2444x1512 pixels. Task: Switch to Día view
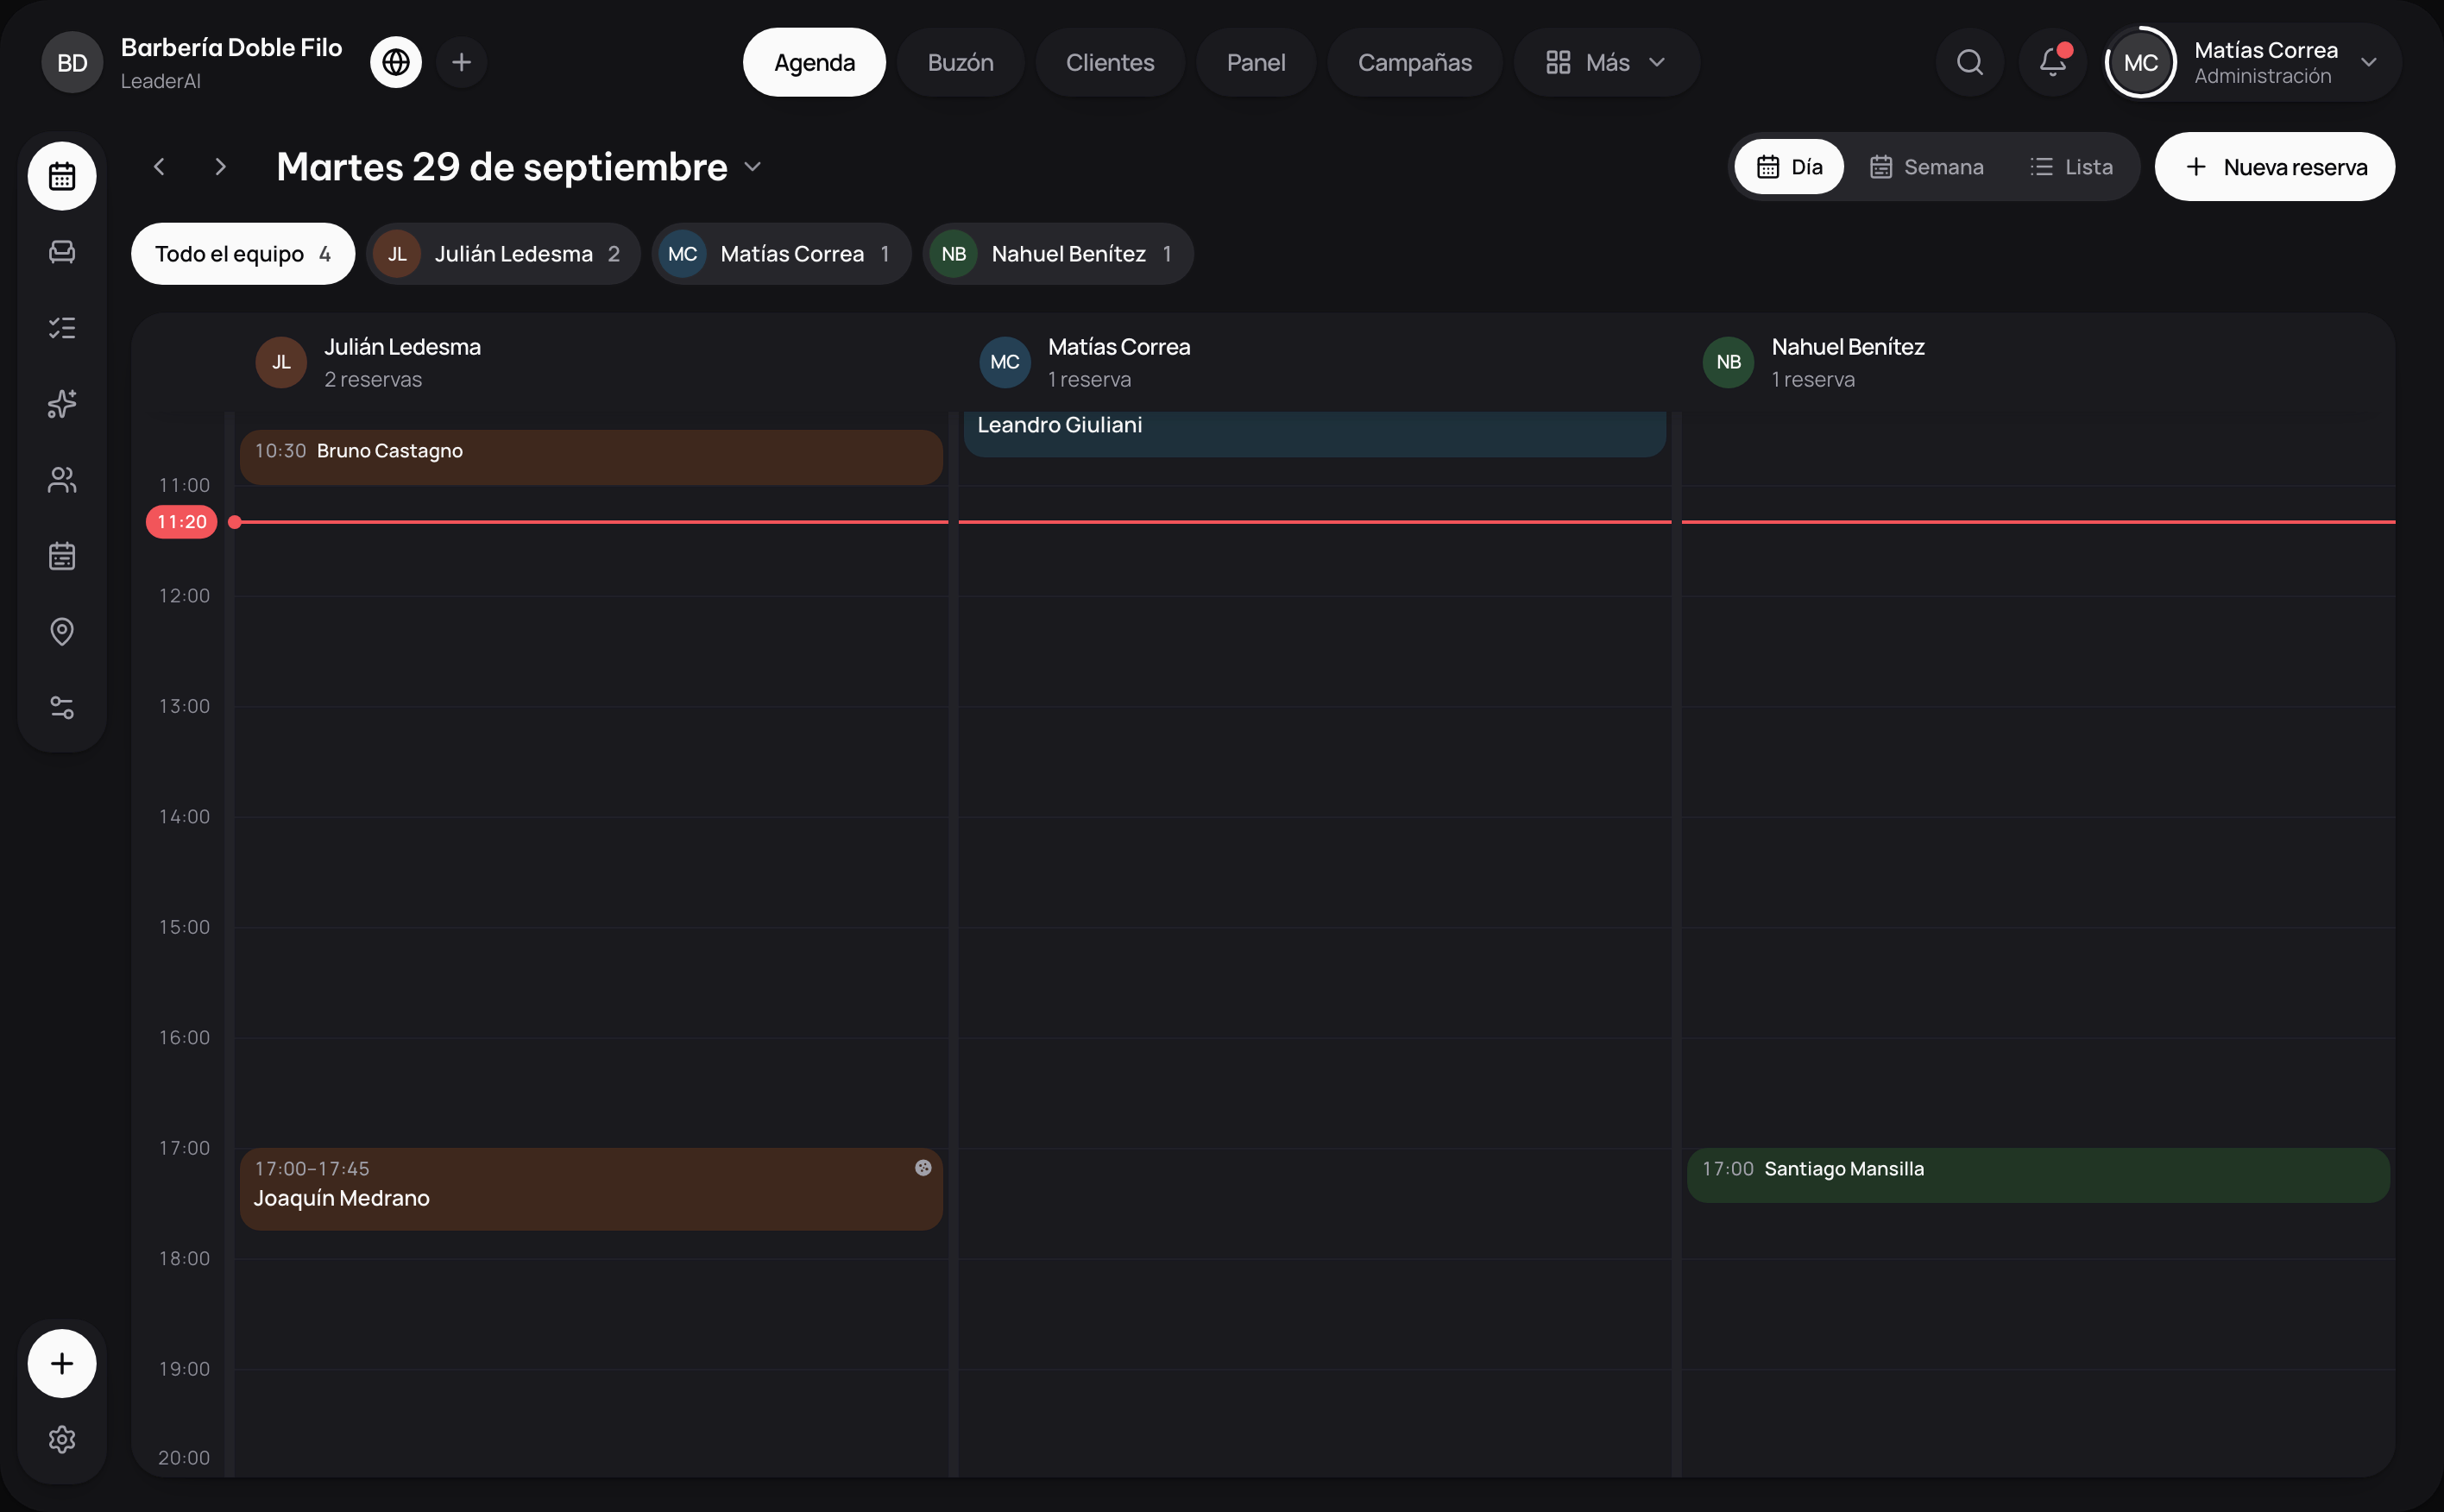tap(1789, 167)
